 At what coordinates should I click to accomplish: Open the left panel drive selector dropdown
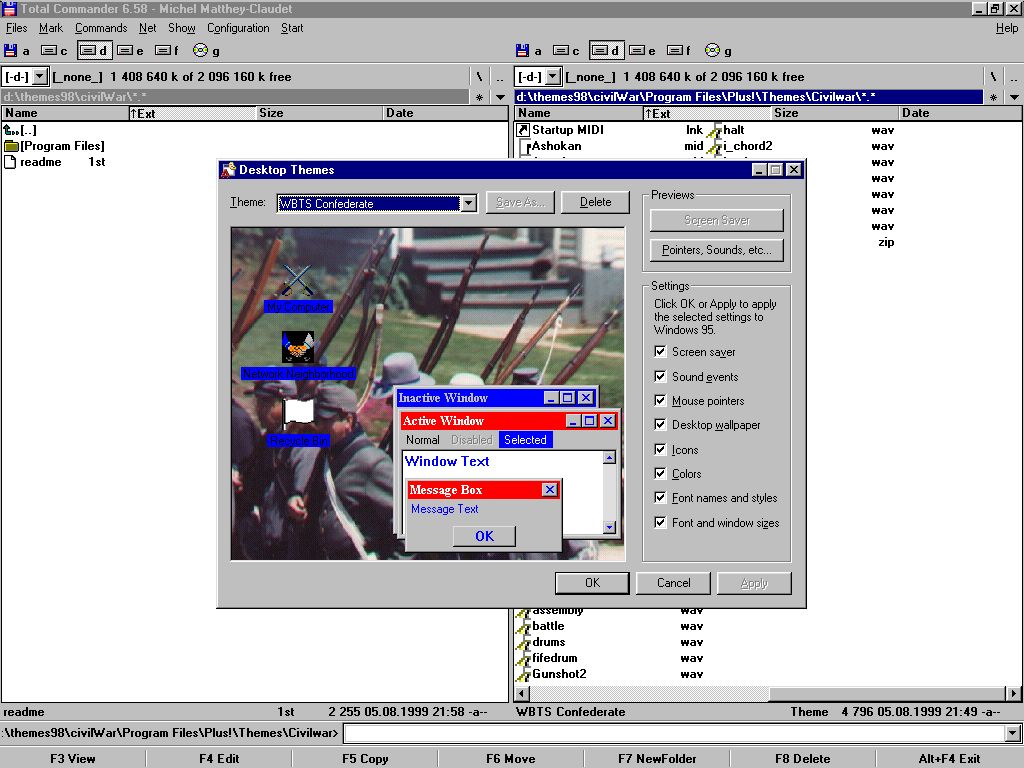(39, 76)
